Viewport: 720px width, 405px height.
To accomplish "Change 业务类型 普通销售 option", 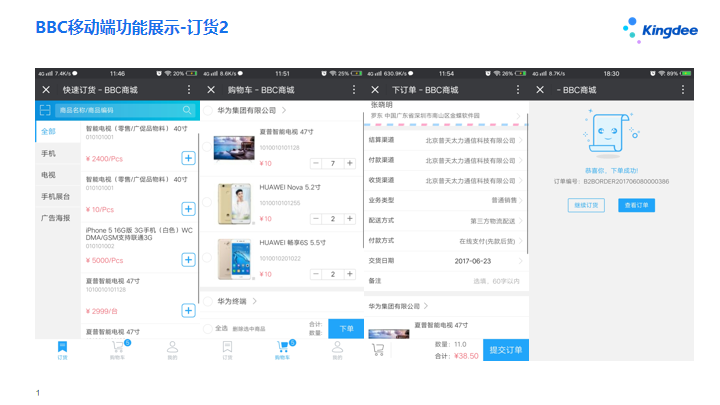I will tap(446, 200).
